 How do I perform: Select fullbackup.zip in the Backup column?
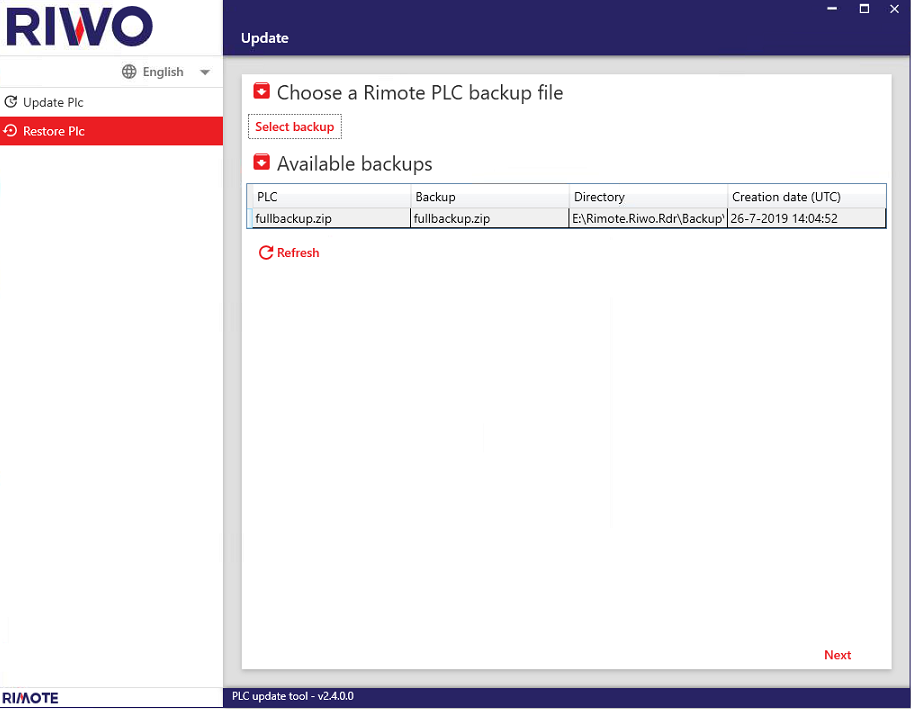[490, 219]
